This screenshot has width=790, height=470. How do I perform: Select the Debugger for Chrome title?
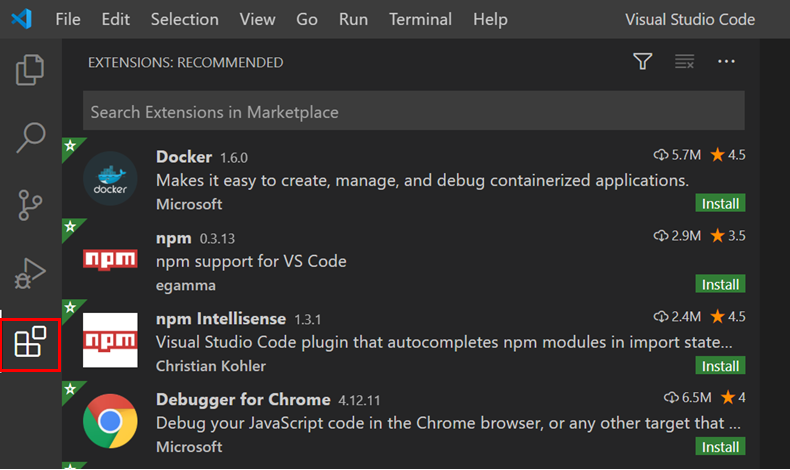243,399
